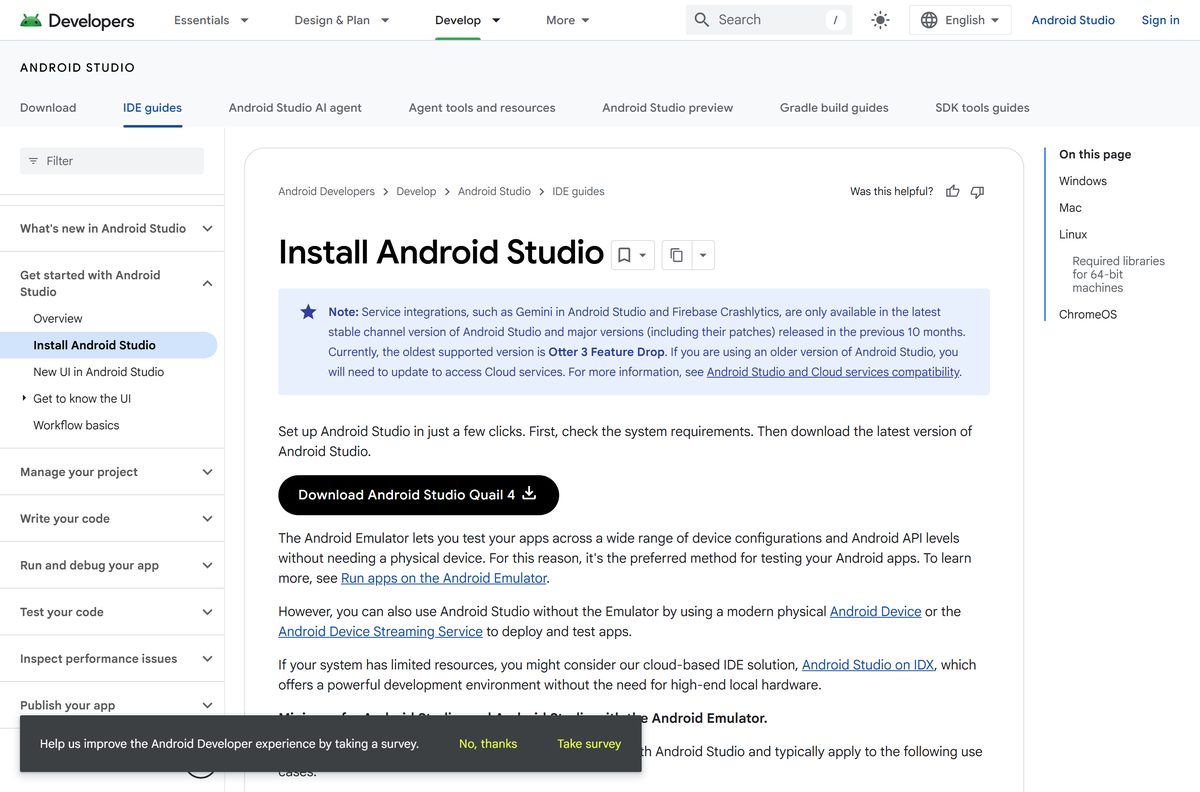The height and width of the screenshot is (792, 1200).
Task: Select the IDE guides tab
Action: click(x=152, y=107)
